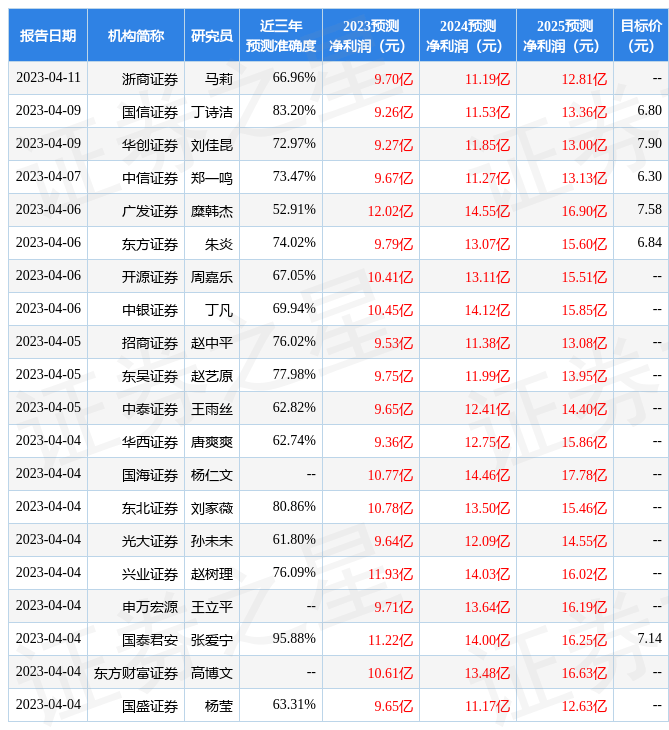Click analyst name 王雨丝

click(x=212, y=409)
